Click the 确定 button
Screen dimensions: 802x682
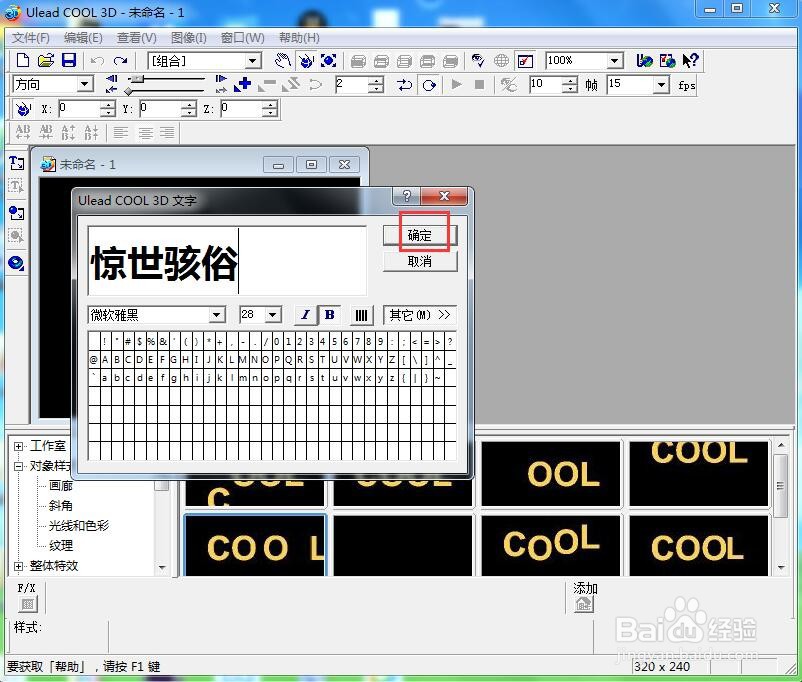tap(419, 235)
